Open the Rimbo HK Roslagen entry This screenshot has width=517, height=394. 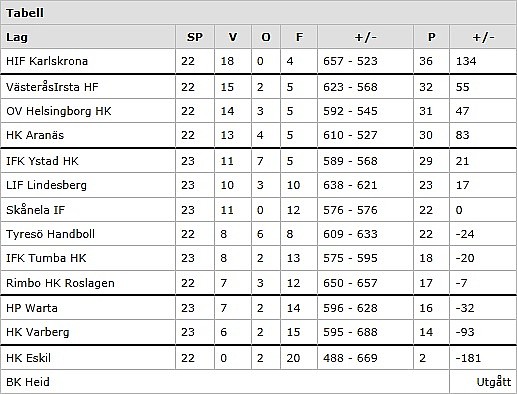point(60,283)
